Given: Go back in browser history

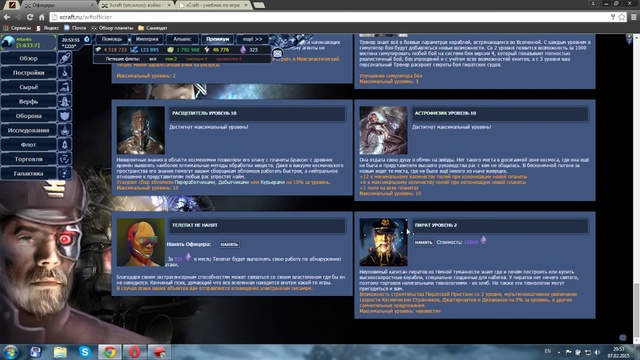Looking at the screenshot, I should 7,17.
